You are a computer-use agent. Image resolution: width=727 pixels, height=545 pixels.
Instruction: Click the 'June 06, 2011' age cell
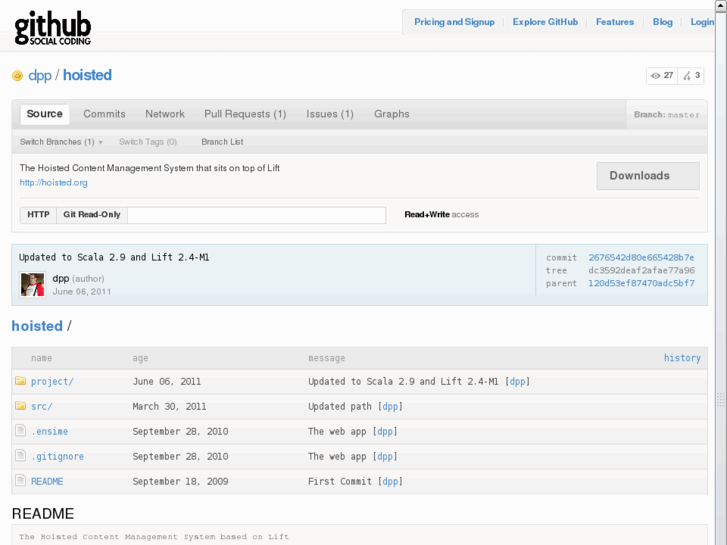[x=167, y=381]
